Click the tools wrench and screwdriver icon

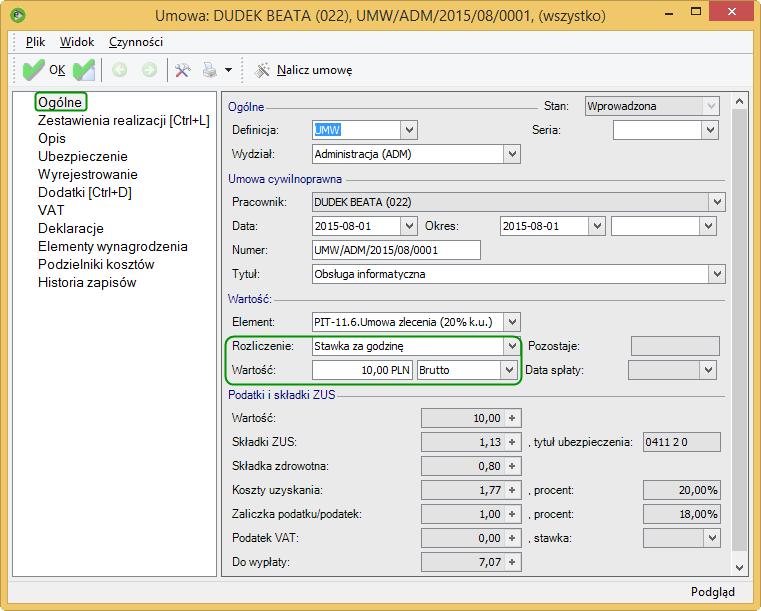coord(182,70)
